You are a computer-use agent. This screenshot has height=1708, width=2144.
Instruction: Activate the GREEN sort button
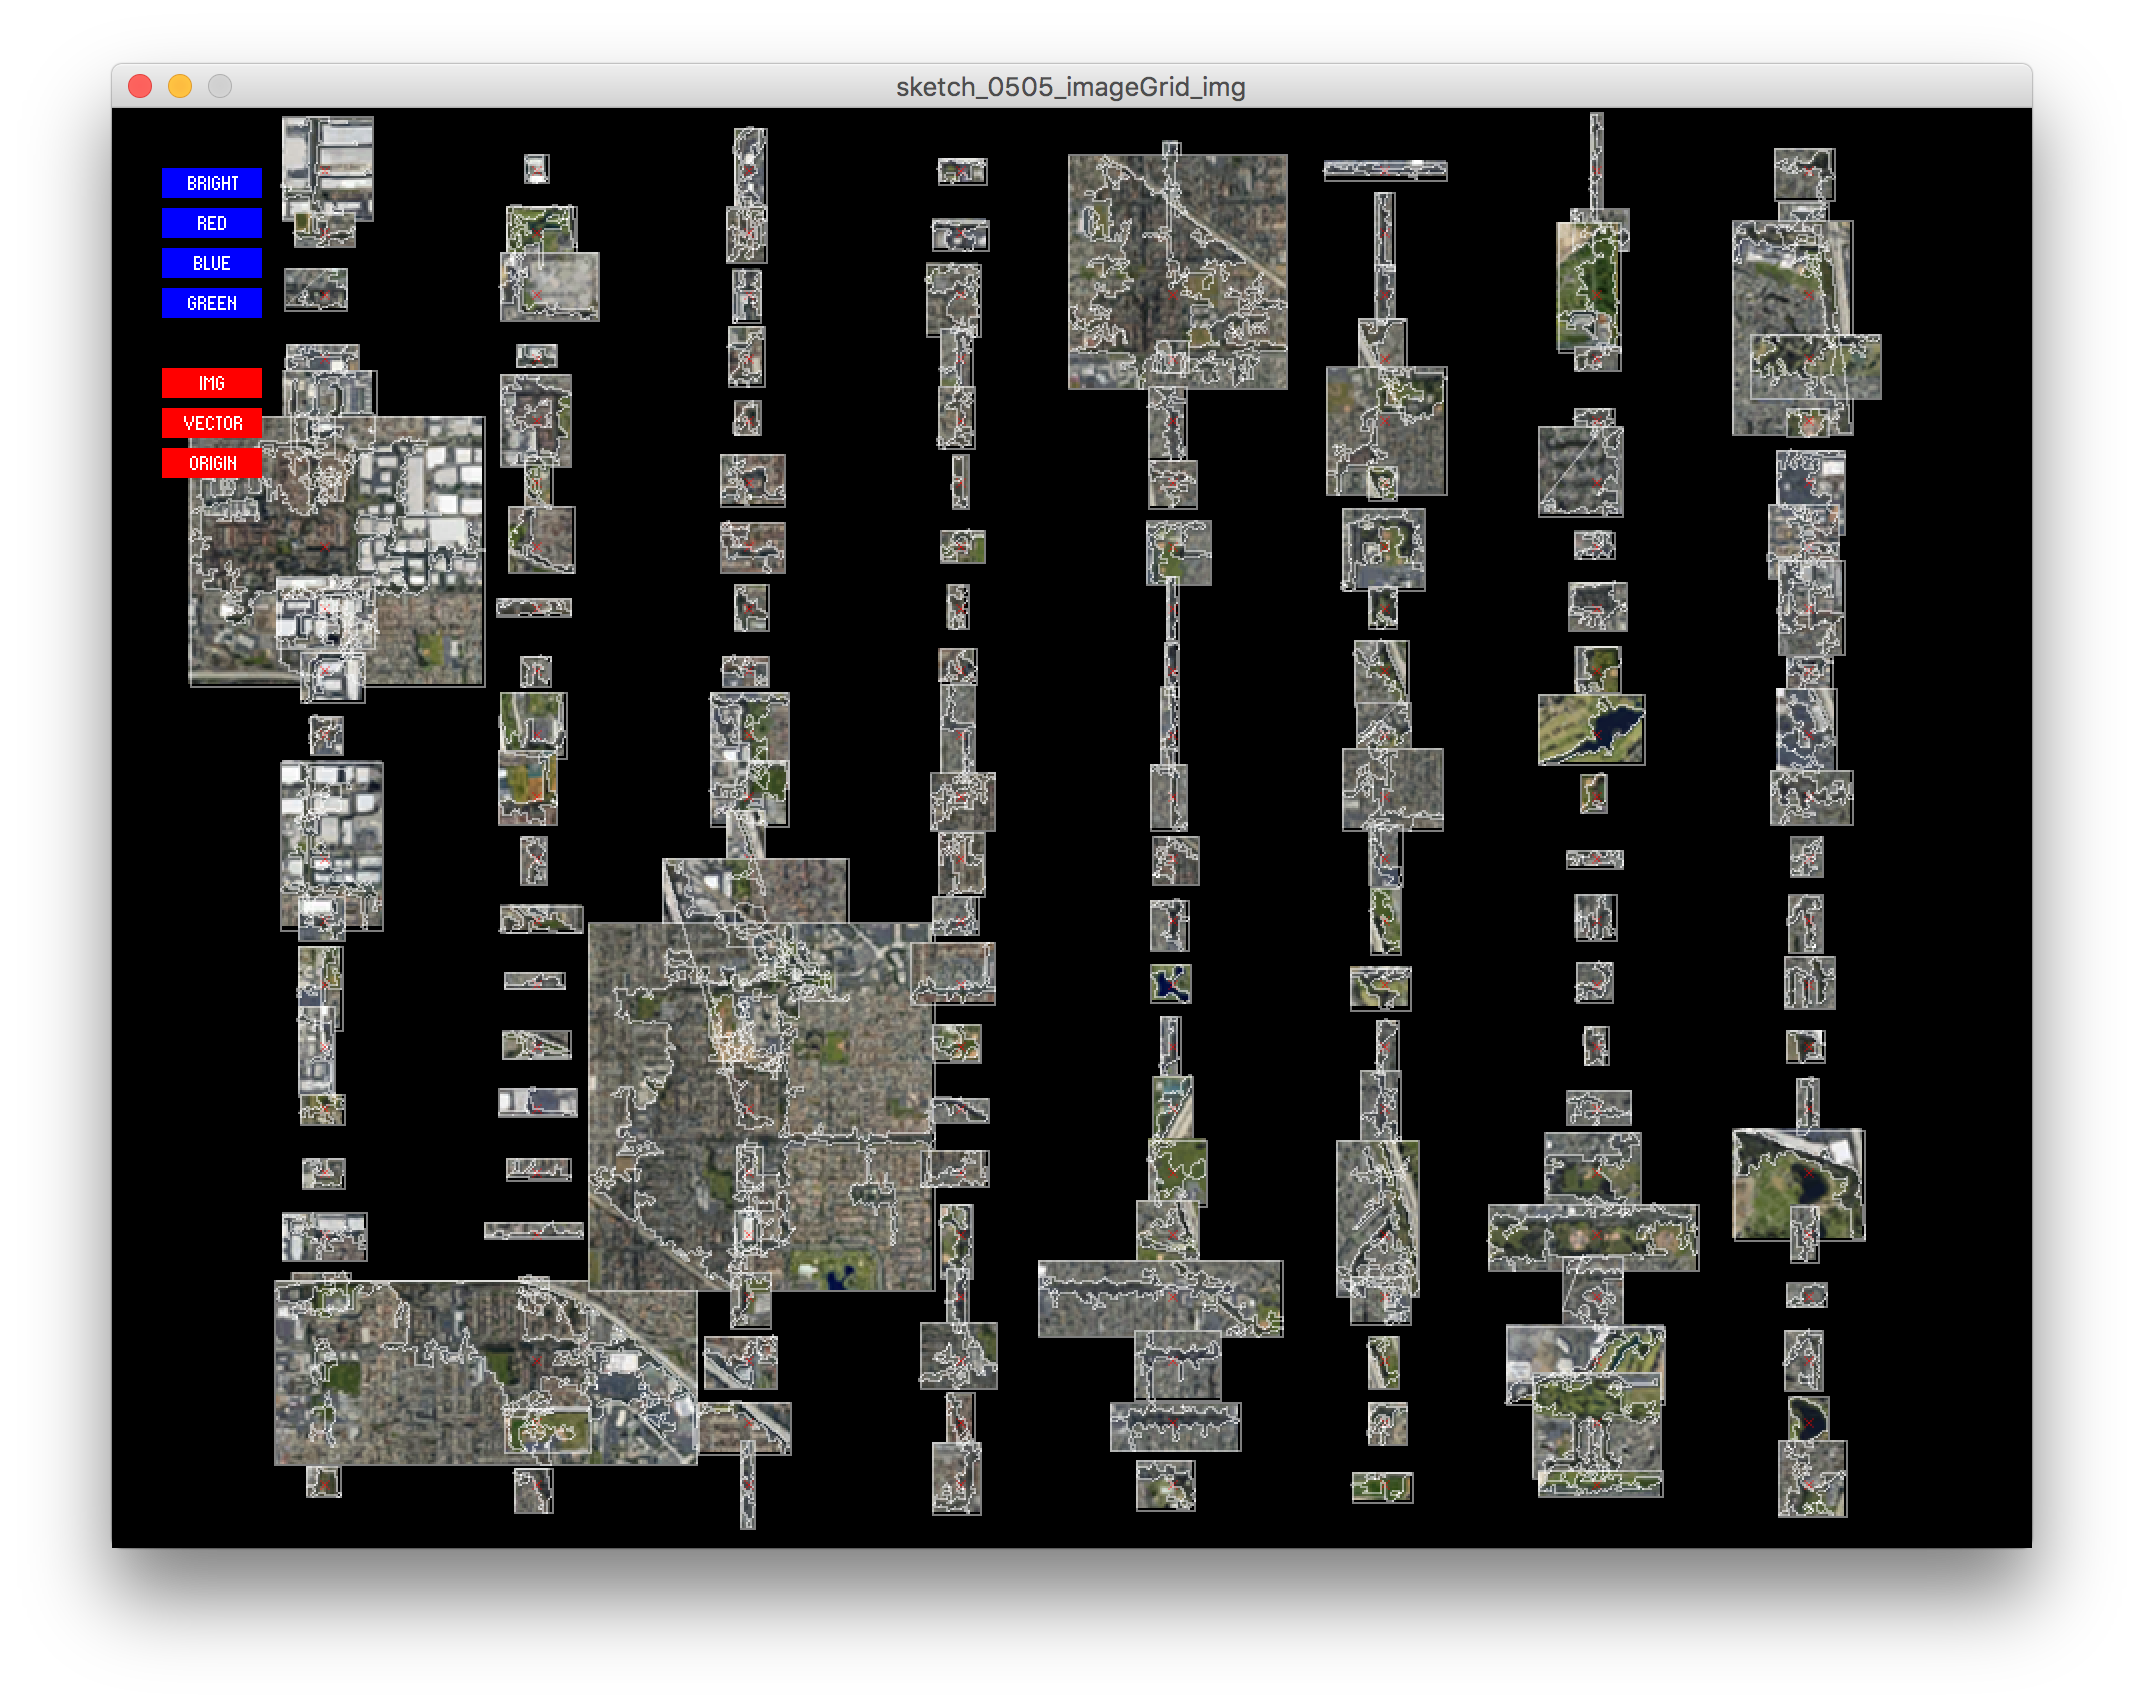tap(212, 303)
